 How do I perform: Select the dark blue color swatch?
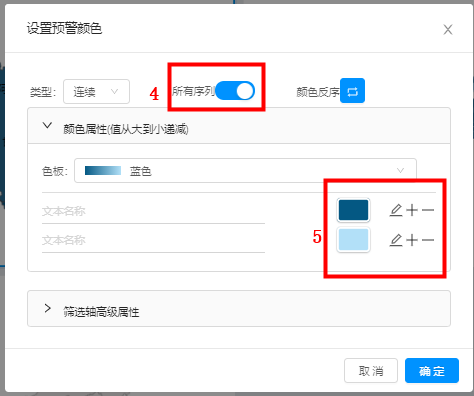(x=353, y=210)
